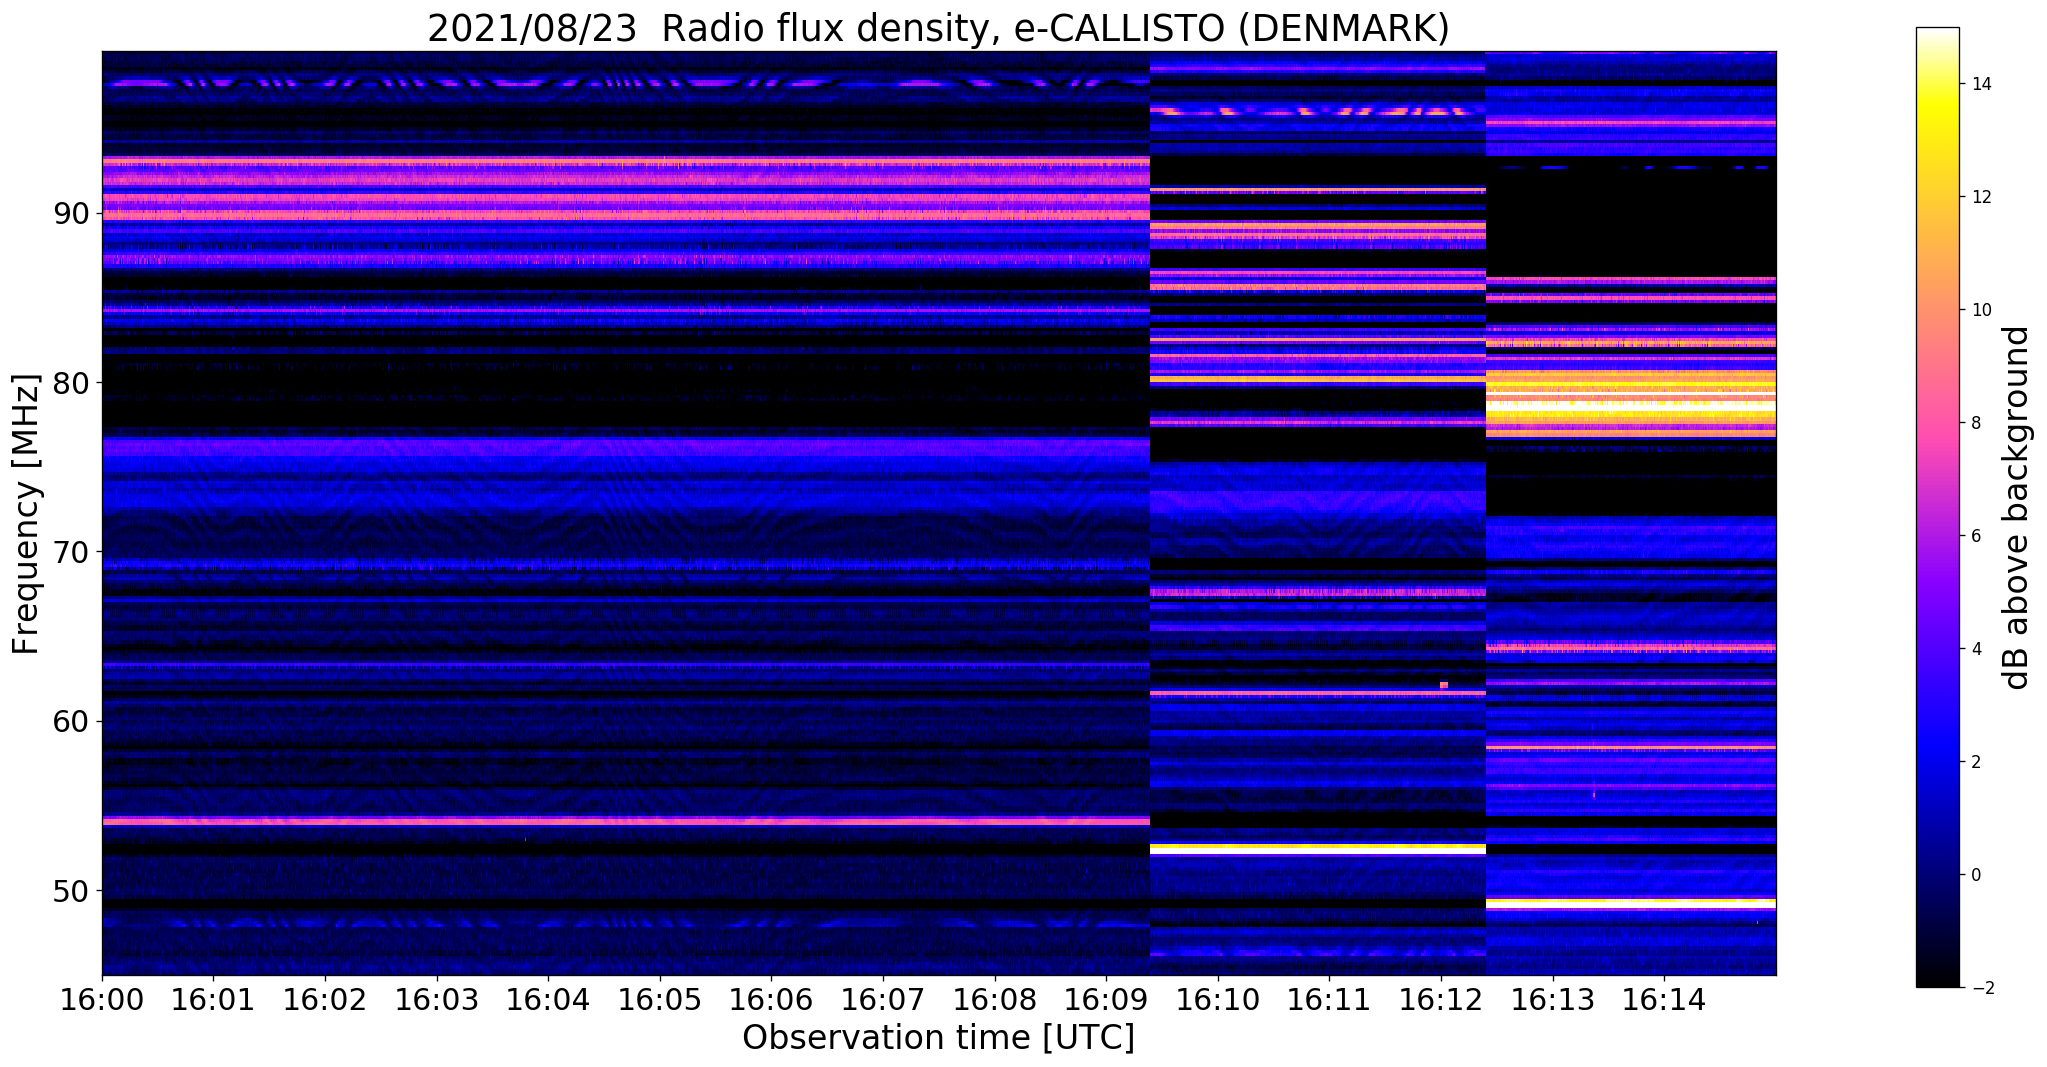Click the 16:09 time tick label

[x=1106, y=999]
